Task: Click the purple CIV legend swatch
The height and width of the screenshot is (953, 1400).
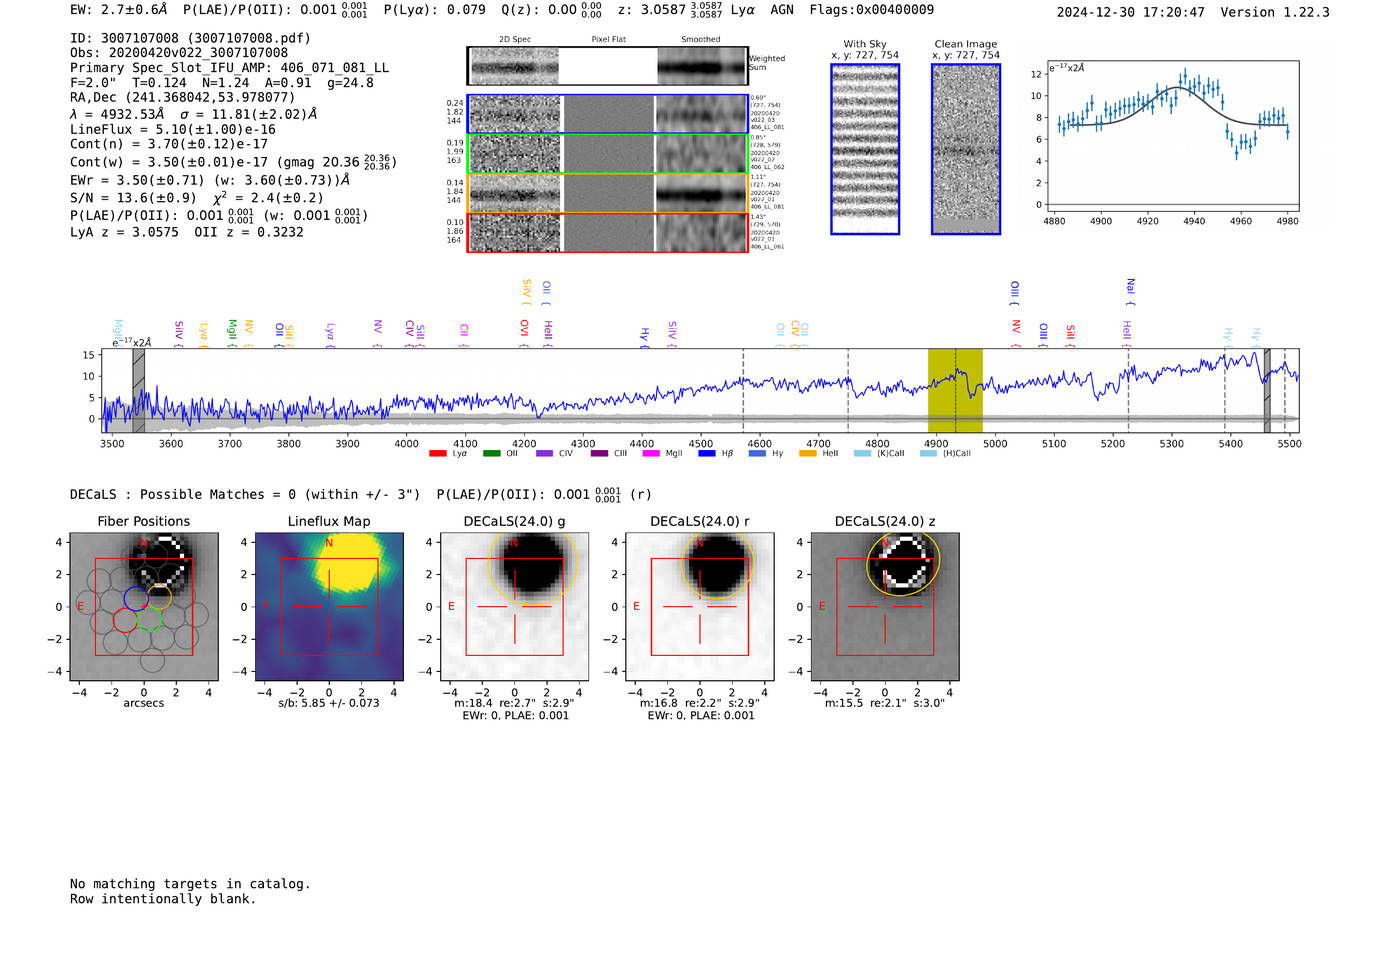Action: pyautogui.click(x=544, y=453)
